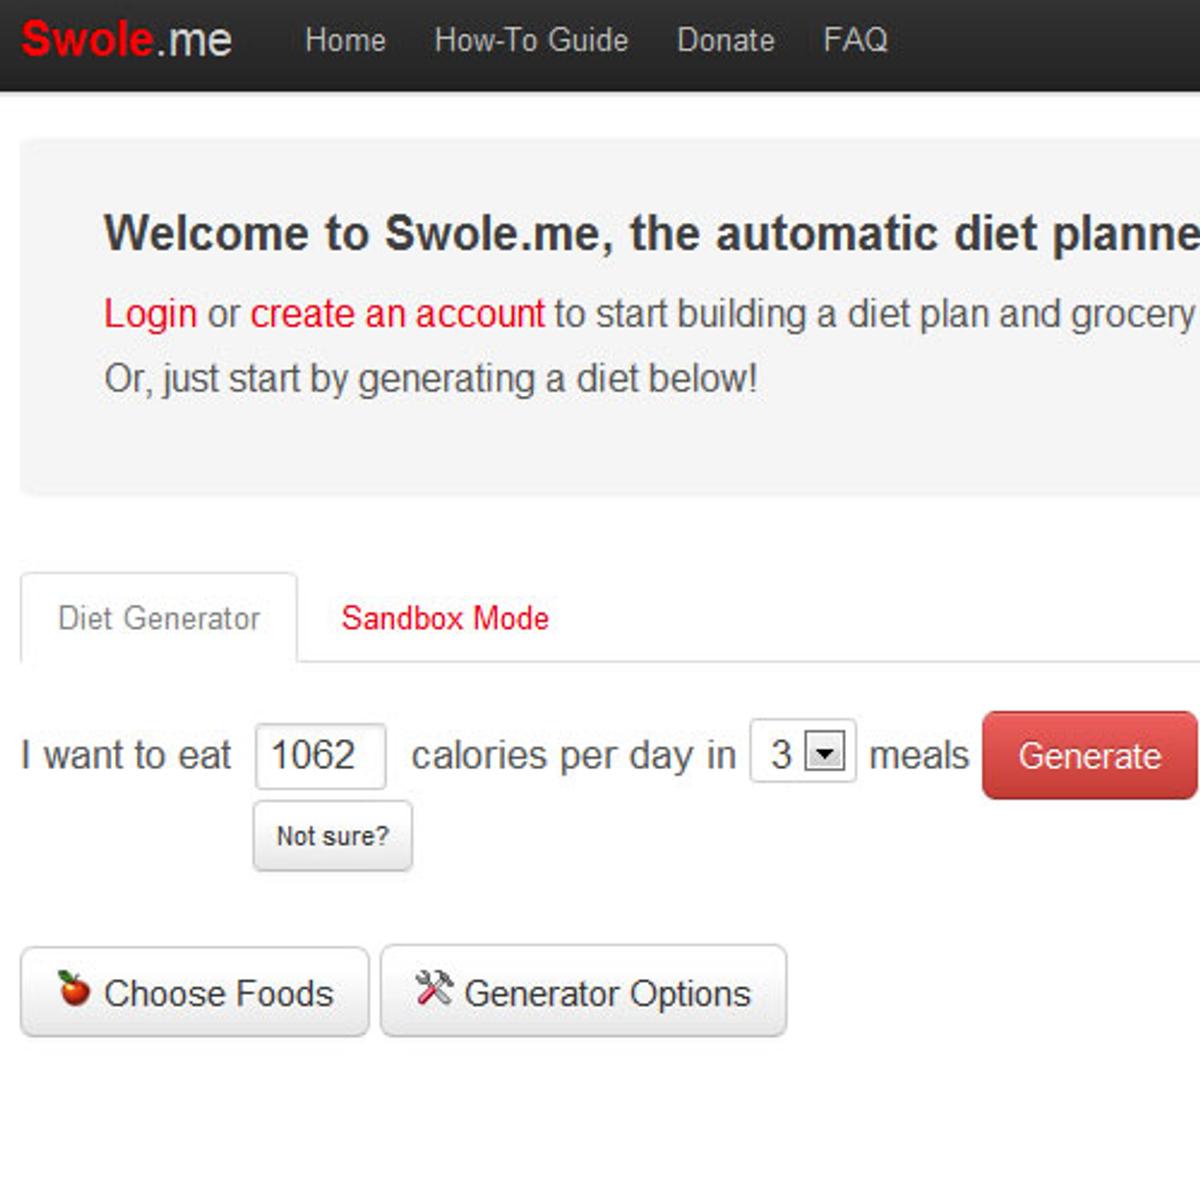Open the How-To Guide page
The height and width of the screenshot is (1200, 1200).
point(531,40)
